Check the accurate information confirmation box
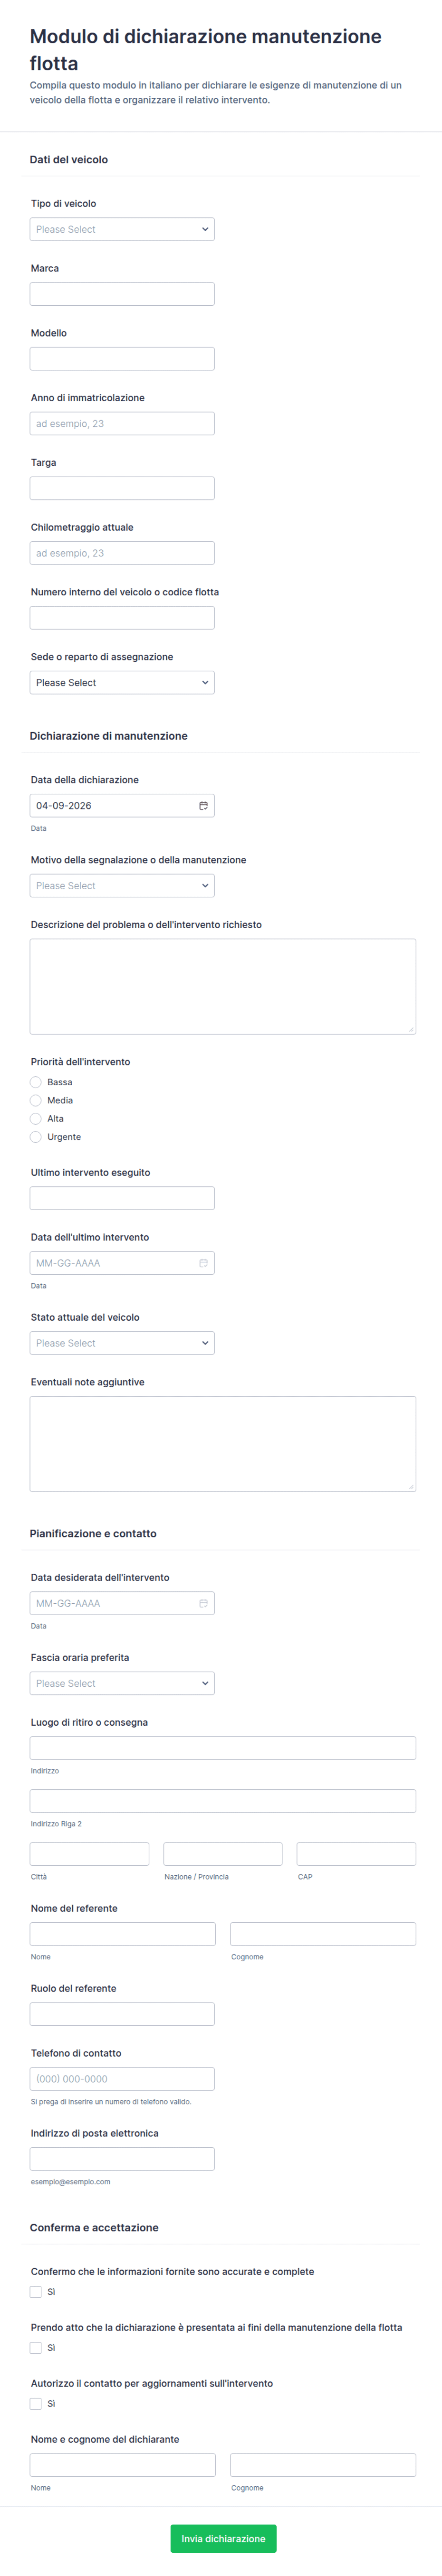Viewport: 442px width, 2576px height. coord(36,2292)
